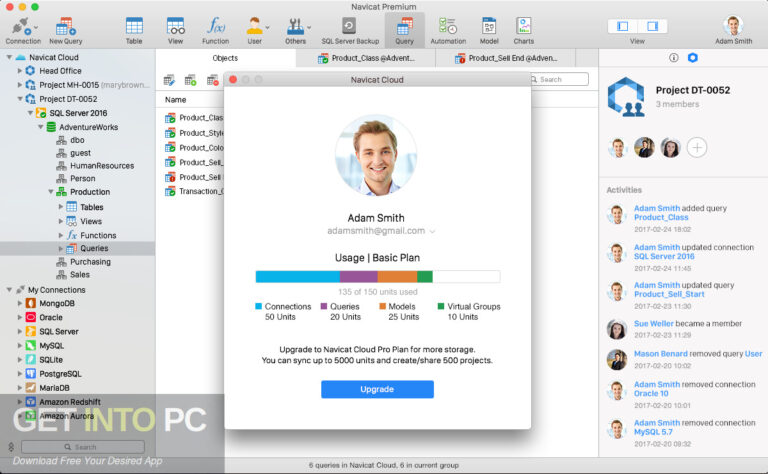Click the blue hexagon project icon tab
Screen dimensions: 768x474
(692, 58)
